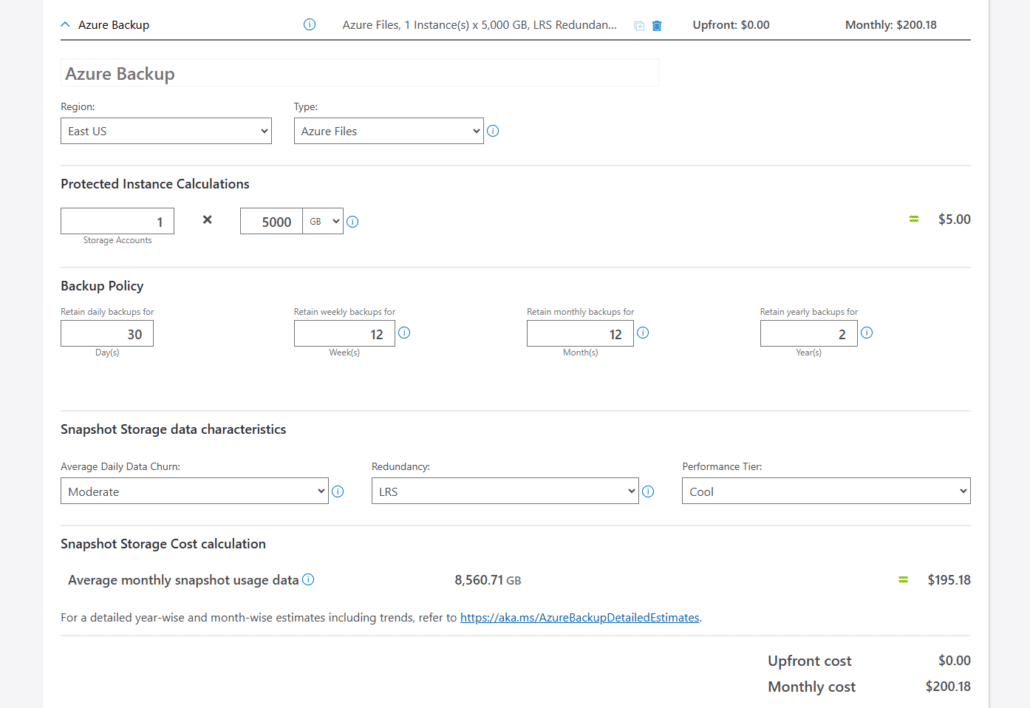Open info tooltip for yearly backup retention
This screenshot has width=1030, height=708.
[x=866, y=332]
